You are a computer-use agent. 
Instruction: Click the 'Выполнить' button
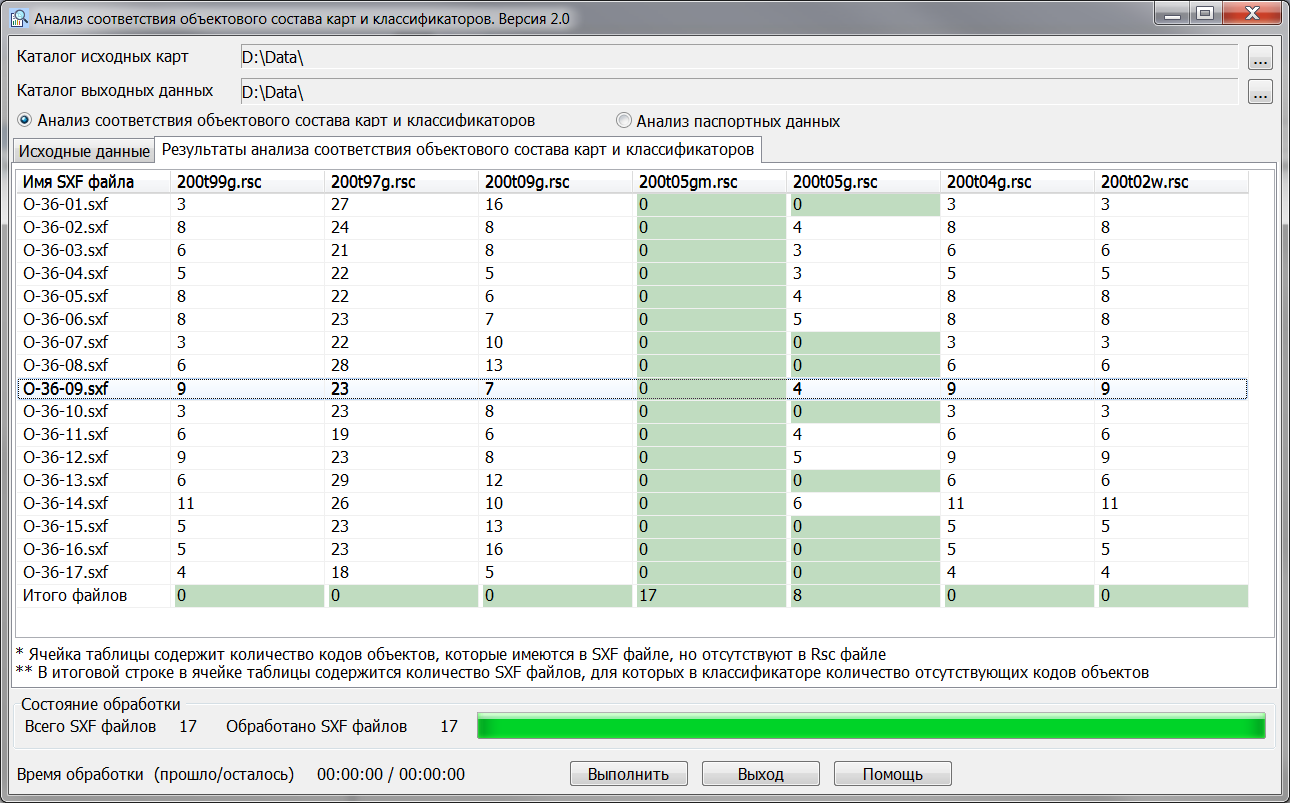[629, 774]
